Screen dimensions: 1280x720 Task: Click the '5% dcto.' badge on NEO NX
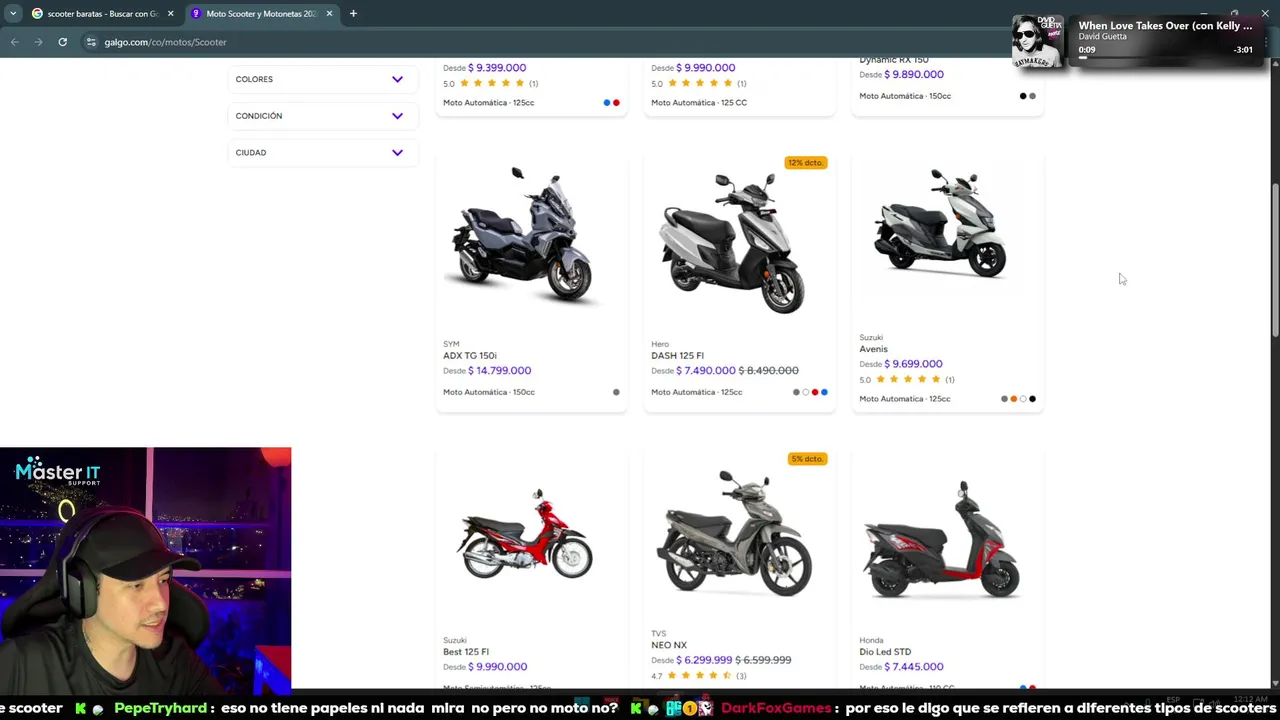click(807, 459)
